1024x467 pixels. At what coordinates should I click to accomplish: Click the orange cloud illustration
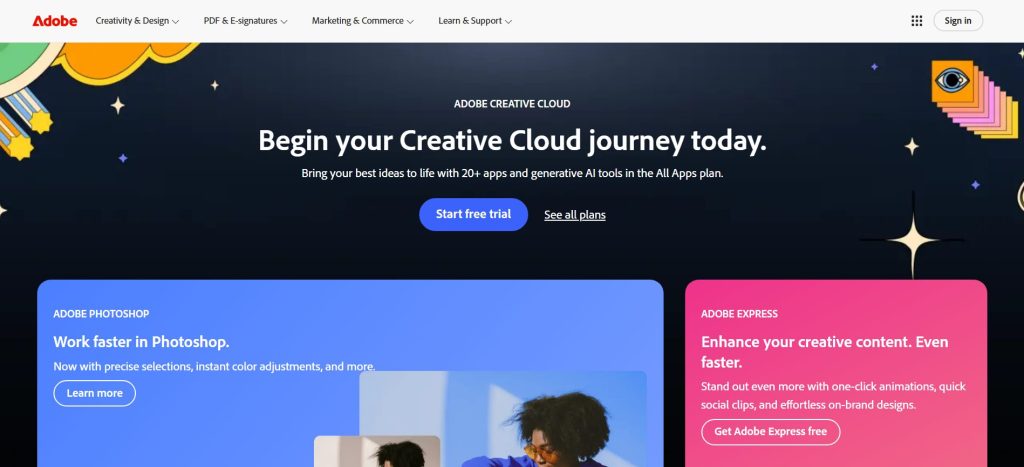click(125, 63)
